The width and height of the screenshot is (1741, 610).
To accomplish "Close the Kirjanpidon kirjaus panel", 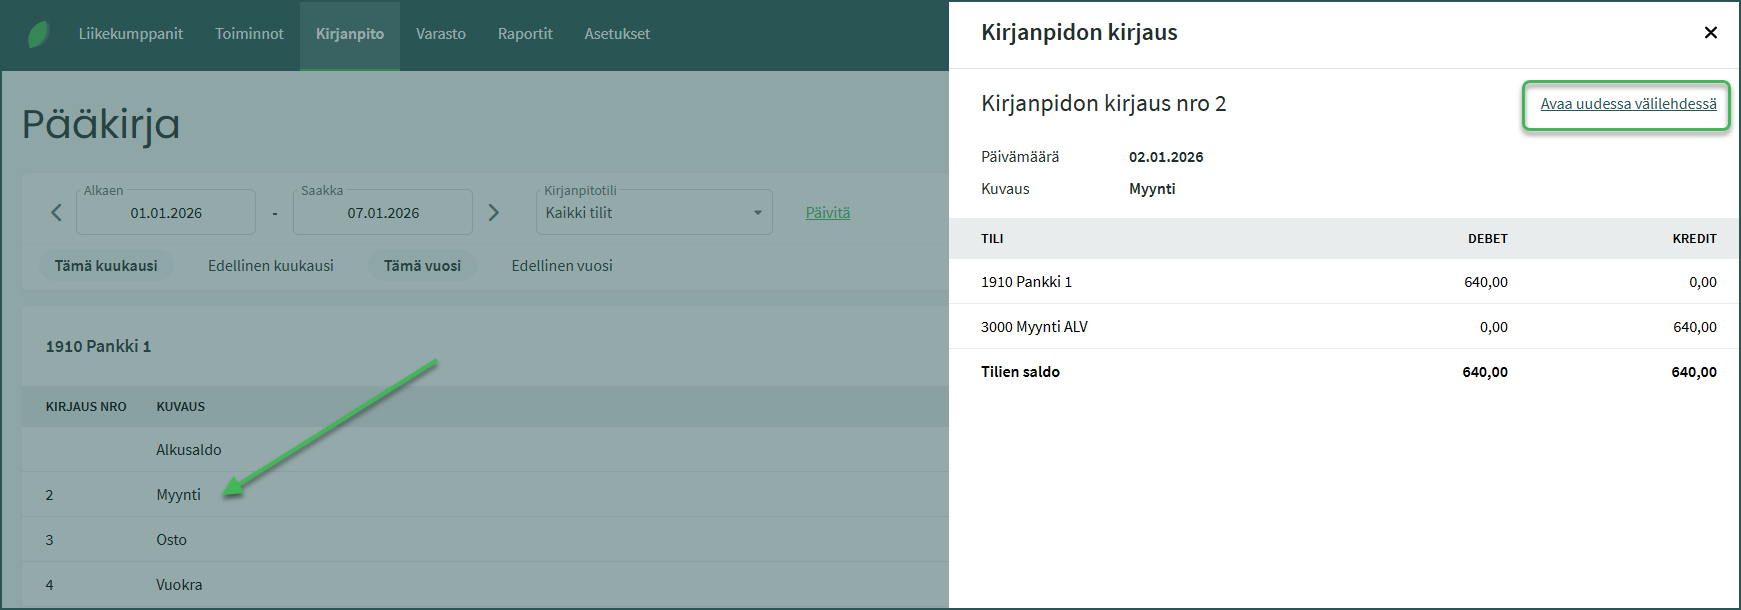I will pos(1710,33).
